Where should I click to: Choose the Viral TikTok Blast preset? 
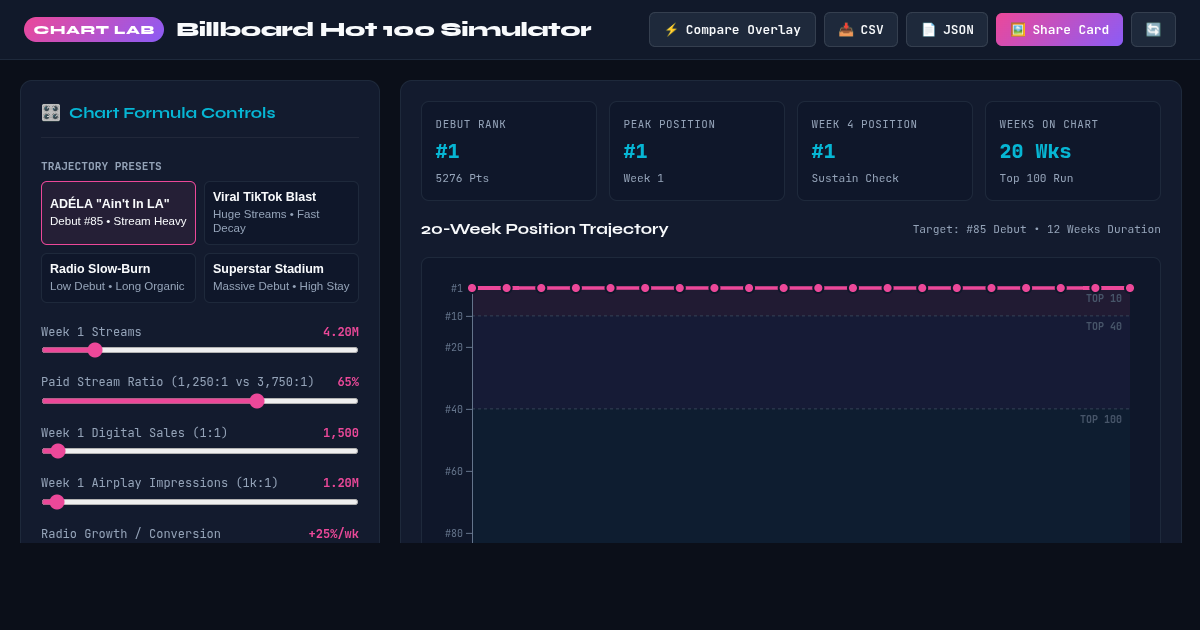[281, 213]
